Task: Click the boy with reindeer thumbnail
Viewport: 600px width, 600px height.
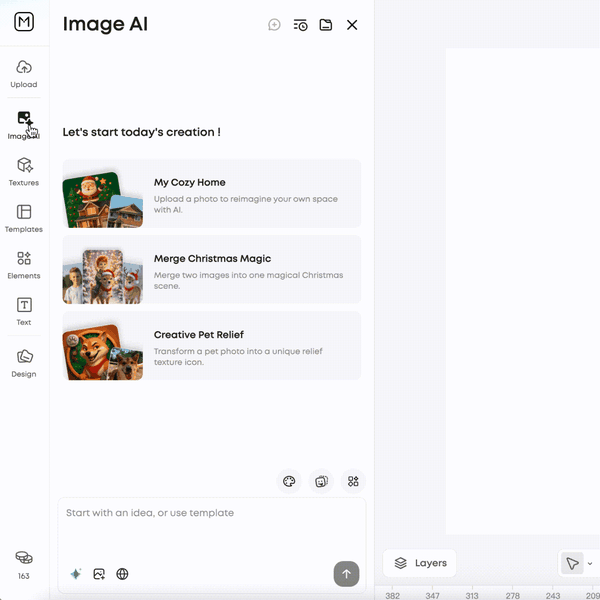Action: (103, 276)
